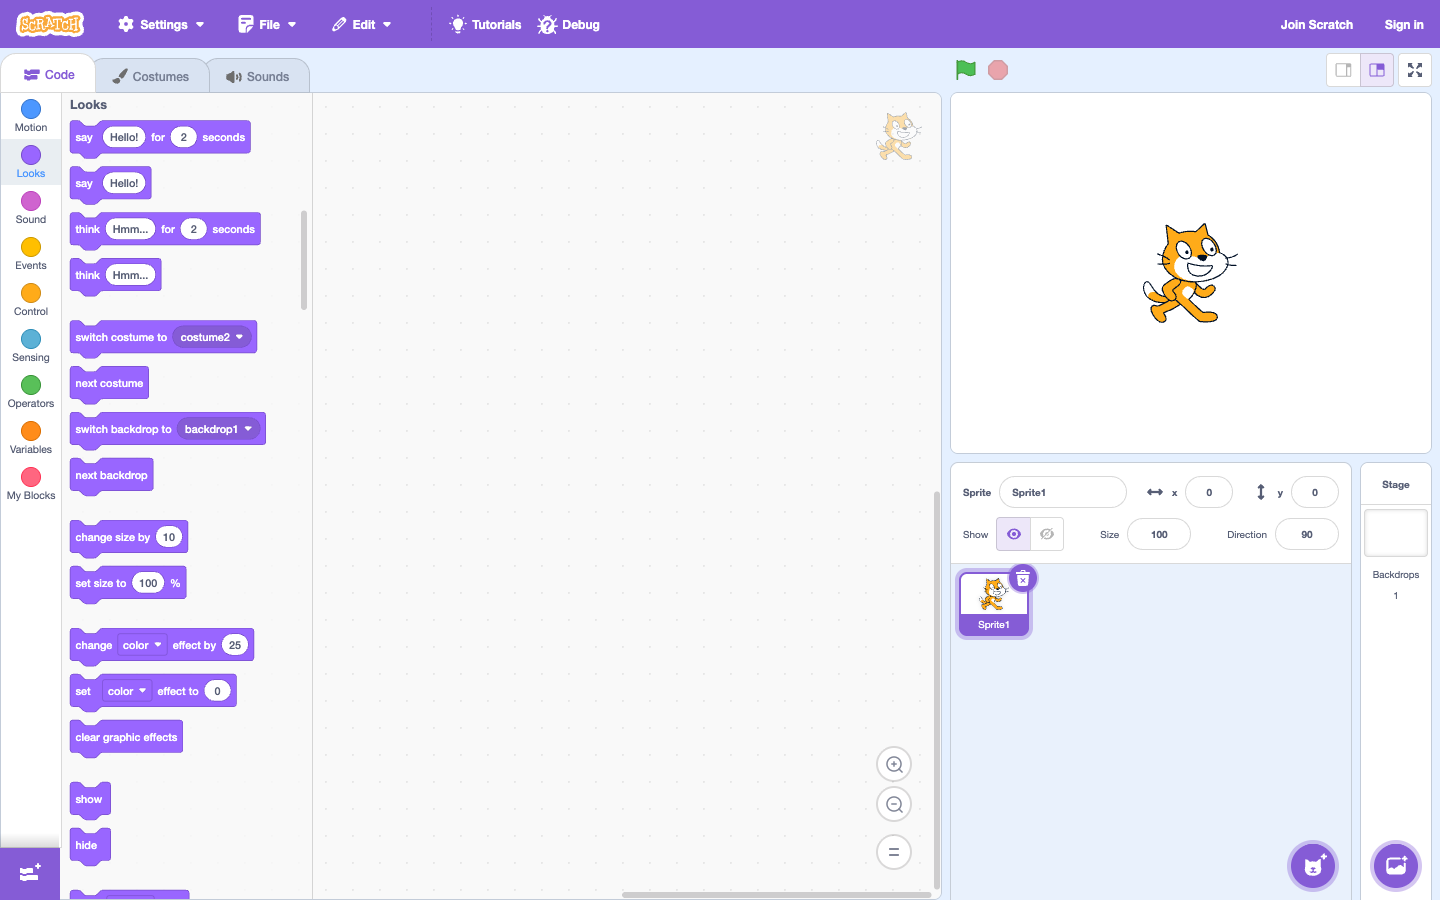Open Tutorials
1440x900 pixels.
click(486, 24)
